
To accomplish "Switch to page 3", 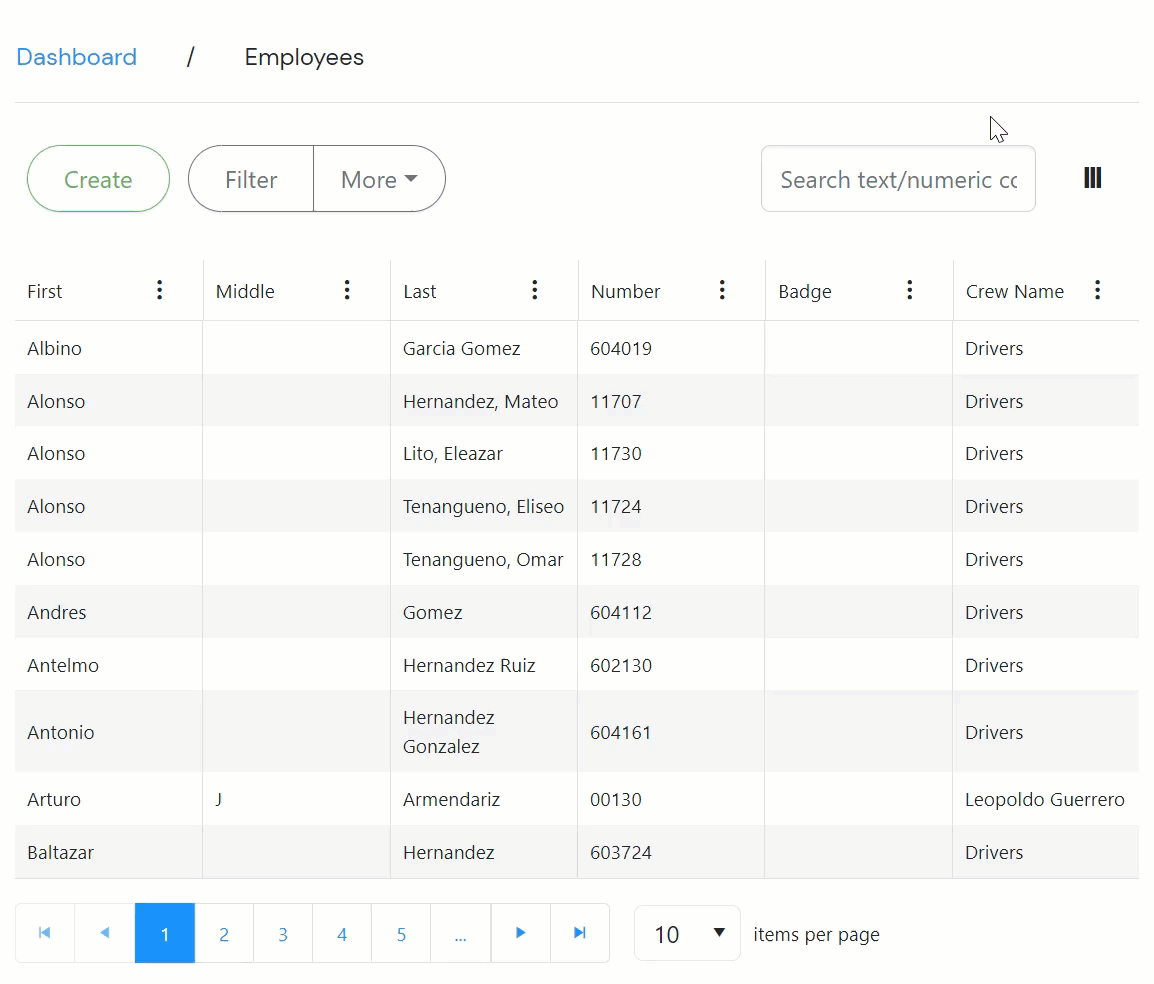I will [x=283, y=934].
